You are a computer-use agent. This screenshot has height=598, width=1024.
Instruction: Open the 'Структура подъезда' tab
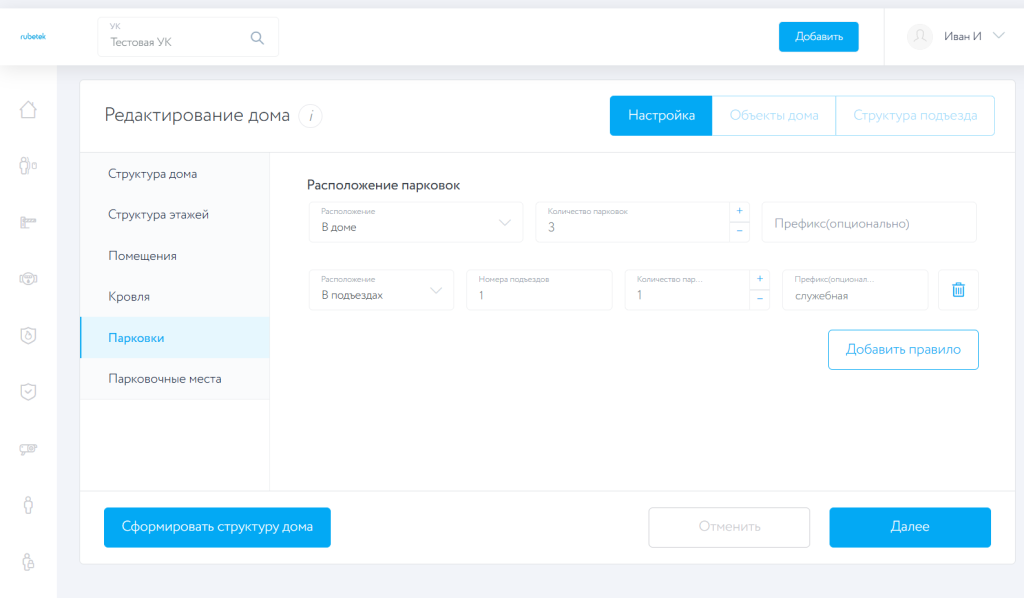click(915, 115)
